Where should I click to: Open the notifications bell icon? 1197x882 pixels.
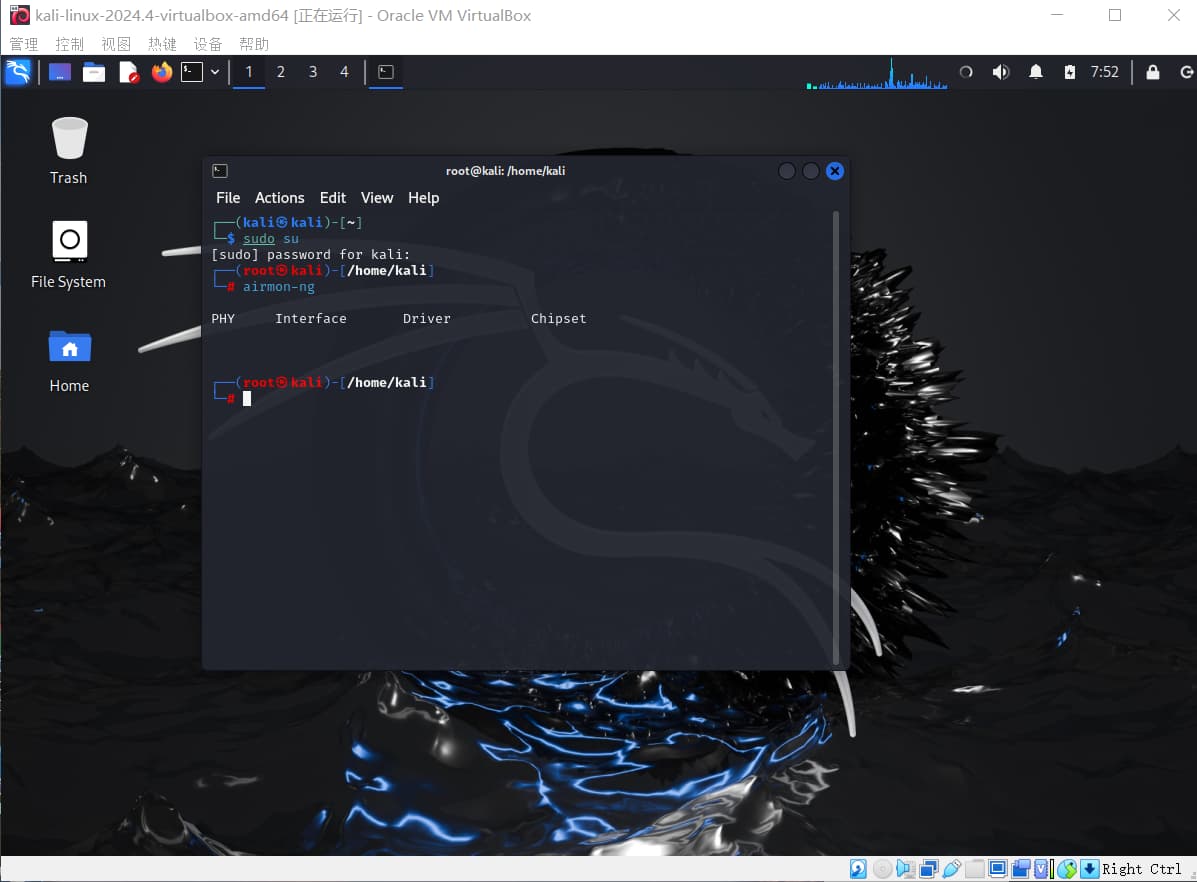[1035, 72]
